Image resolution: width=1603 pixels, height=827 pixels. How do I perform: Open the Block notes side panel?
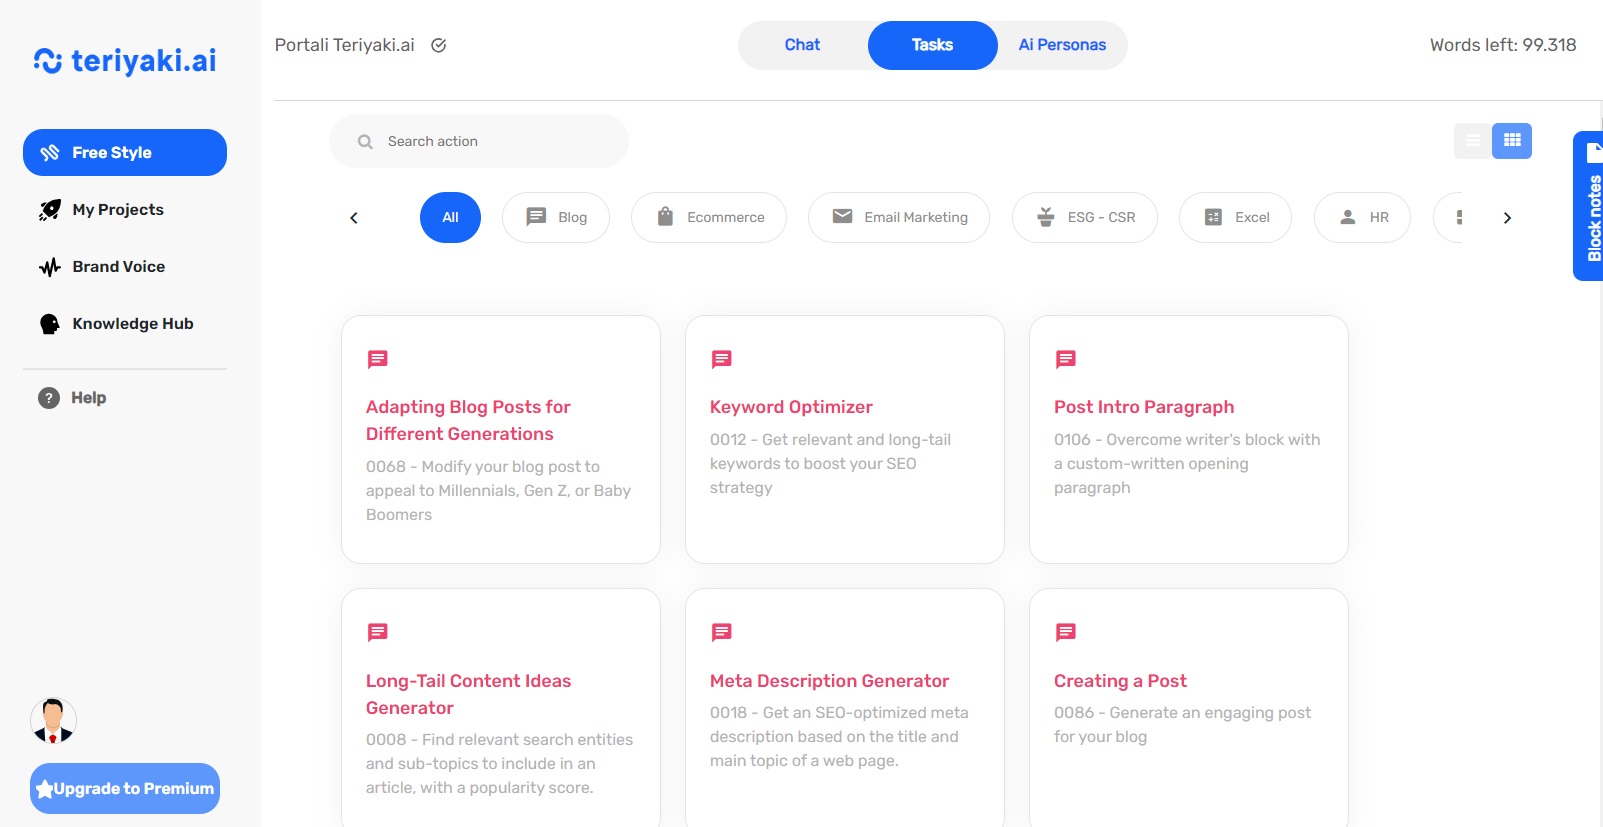1590,206
